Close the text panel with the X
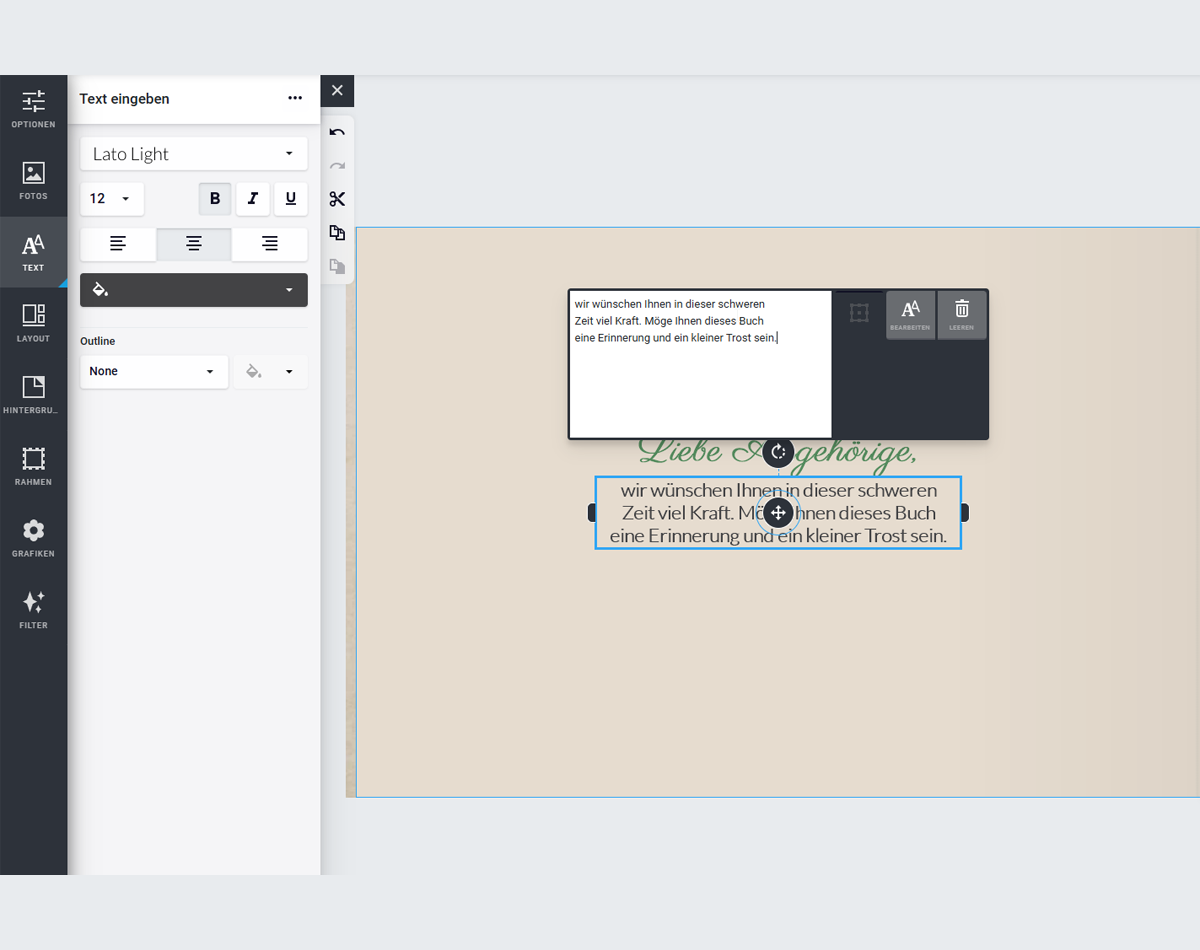This screenshot has height=950, width=1200. (337, 91)
